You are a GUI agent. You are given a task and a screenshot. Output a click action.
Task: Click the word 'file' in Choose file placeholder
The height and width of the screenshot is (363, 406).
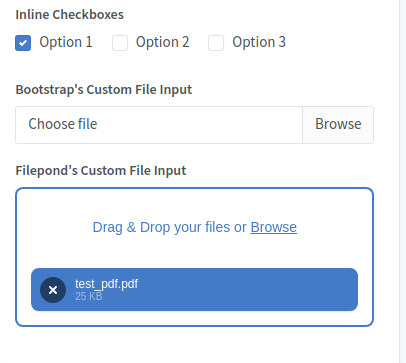pyautogui.click(x=87, y=124)
